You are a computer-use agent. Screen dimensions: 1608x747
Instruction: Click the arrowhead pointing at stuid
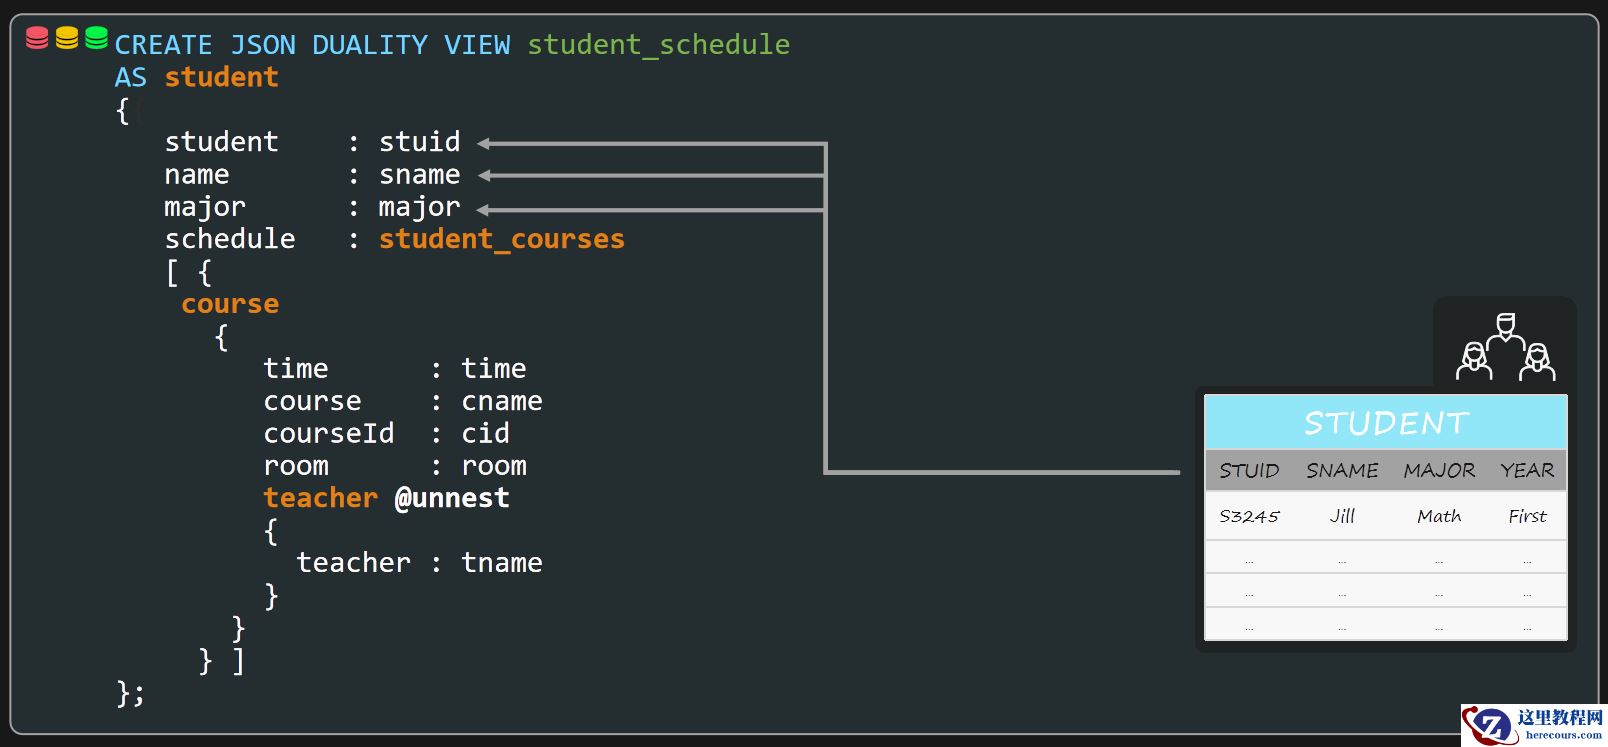tap(484, 144)
